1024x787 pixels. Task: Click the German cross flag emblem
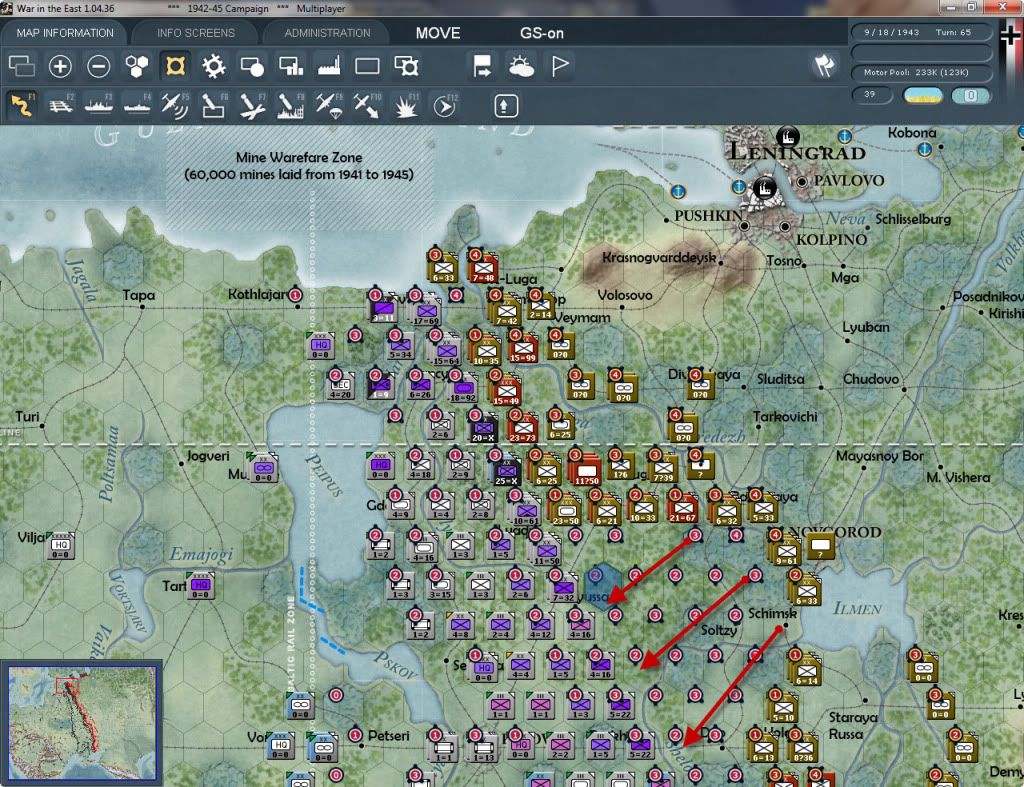(1010, 37)
